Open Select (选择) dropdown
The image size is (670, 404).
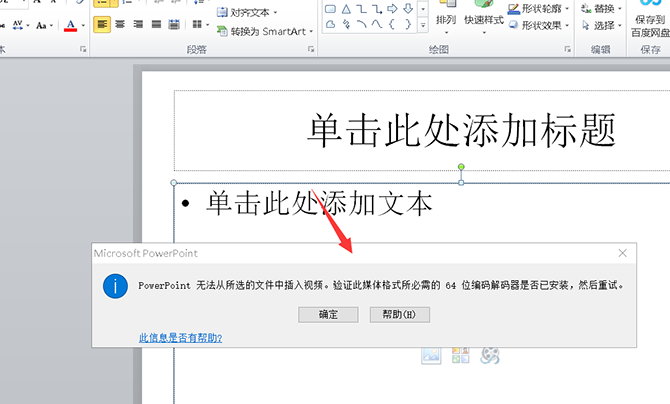tap(601, 25)
